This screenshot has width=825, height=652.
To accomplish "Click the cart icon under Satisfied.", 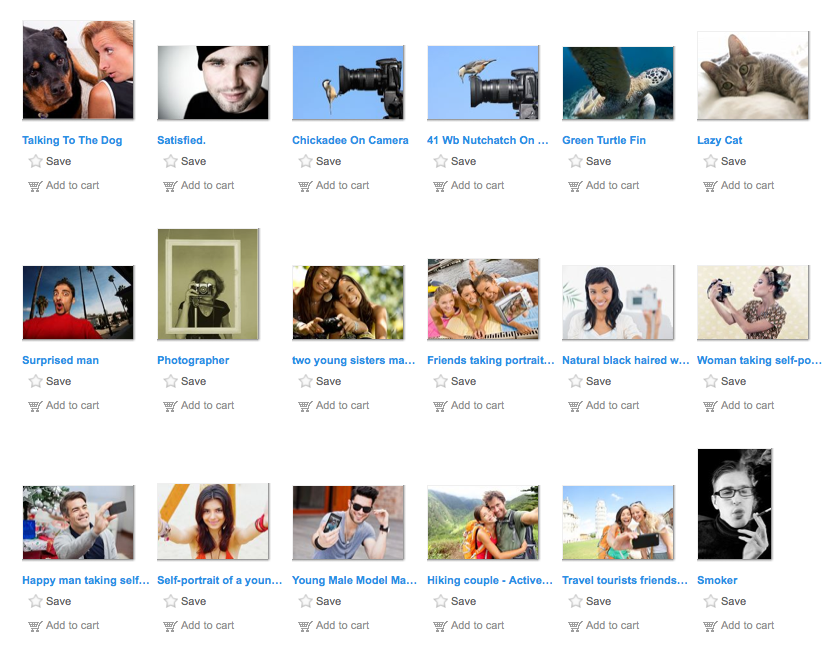I will pos(170,186).
